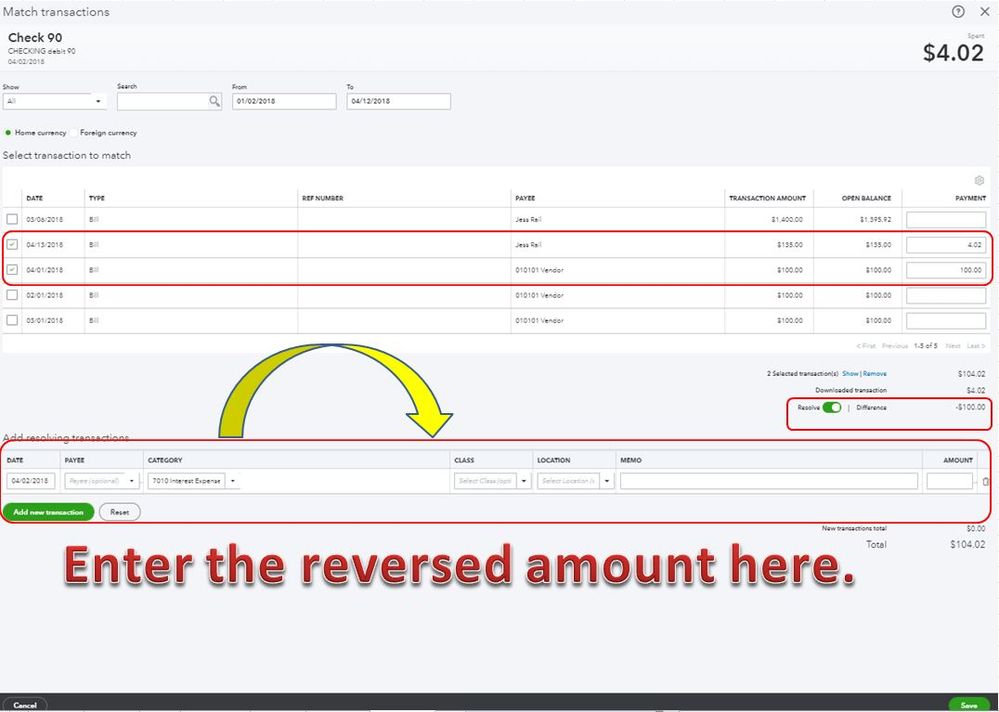Click the payment field for 02/01/2018 bill
The width and height of the screenshot is (999, 712).
coord(946,295)
